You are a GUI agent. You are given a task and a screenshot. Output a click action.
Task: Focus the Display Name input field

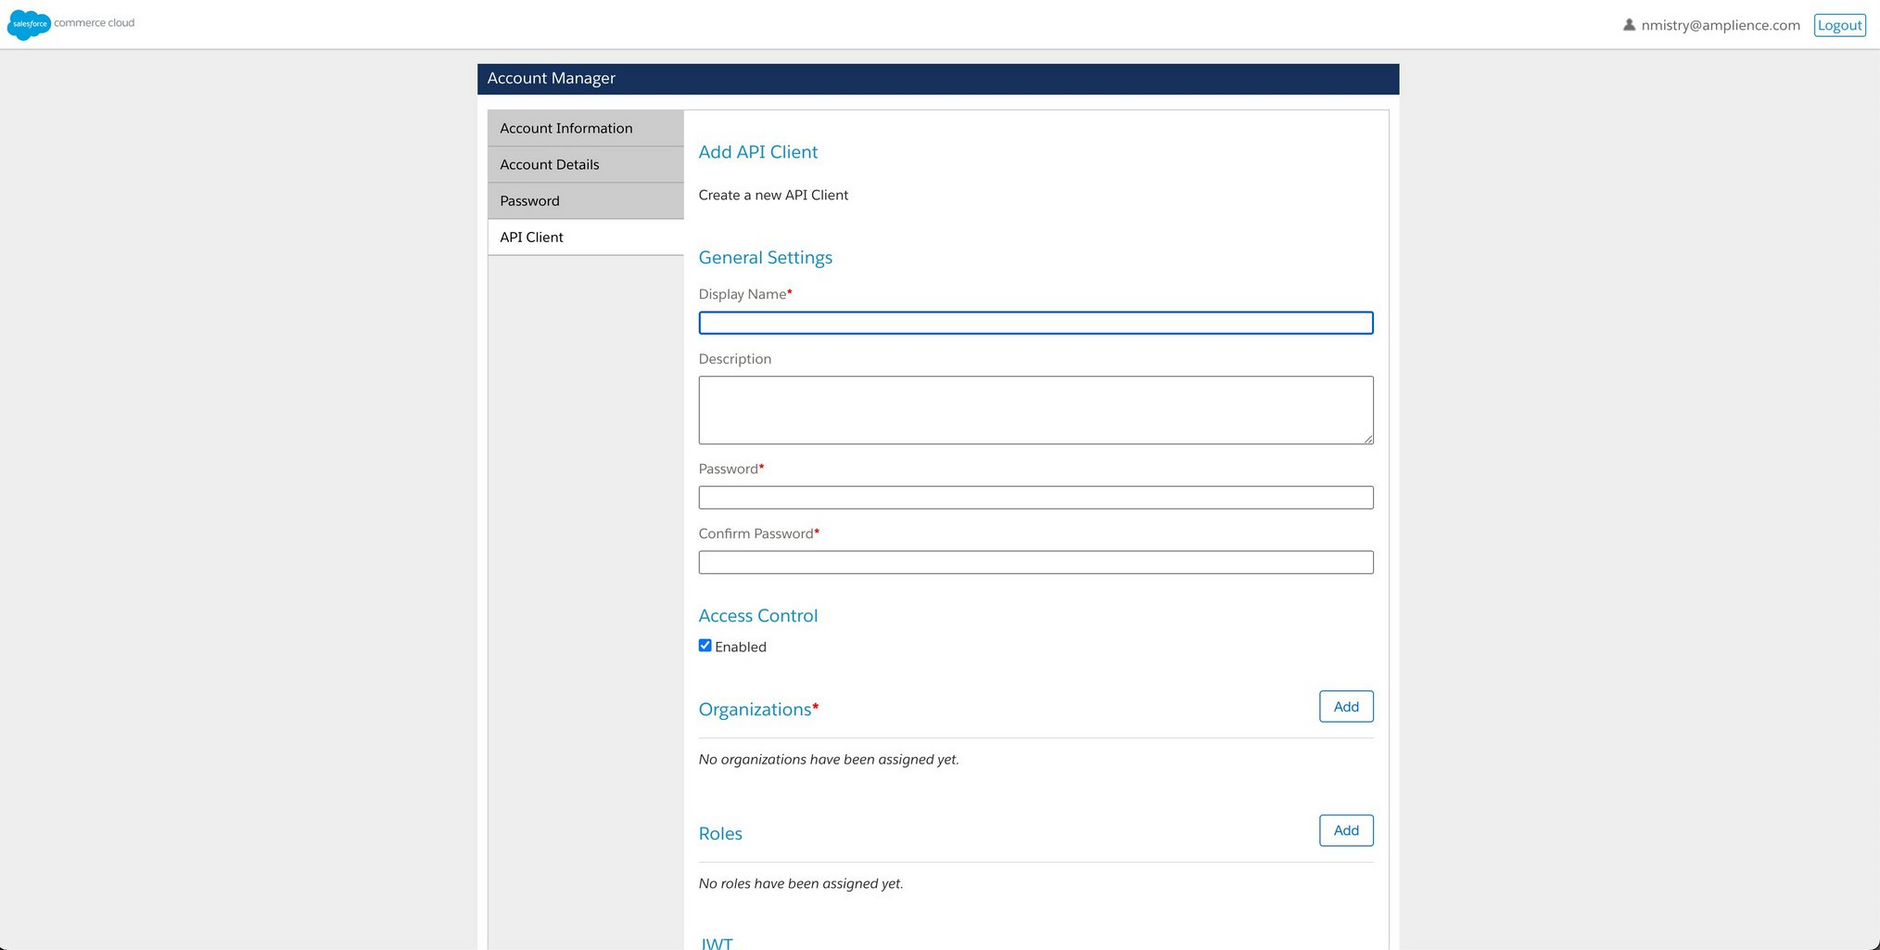[x=1035, y=323]
